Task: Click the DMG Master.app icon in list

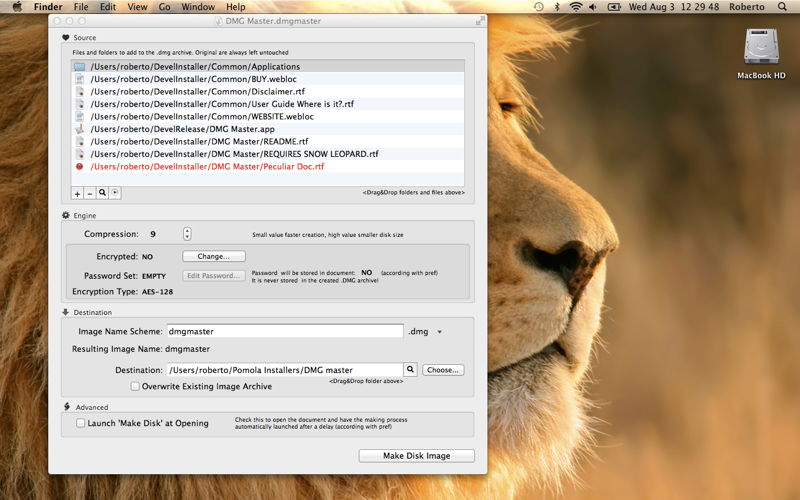Action: (x=80, y=129)
